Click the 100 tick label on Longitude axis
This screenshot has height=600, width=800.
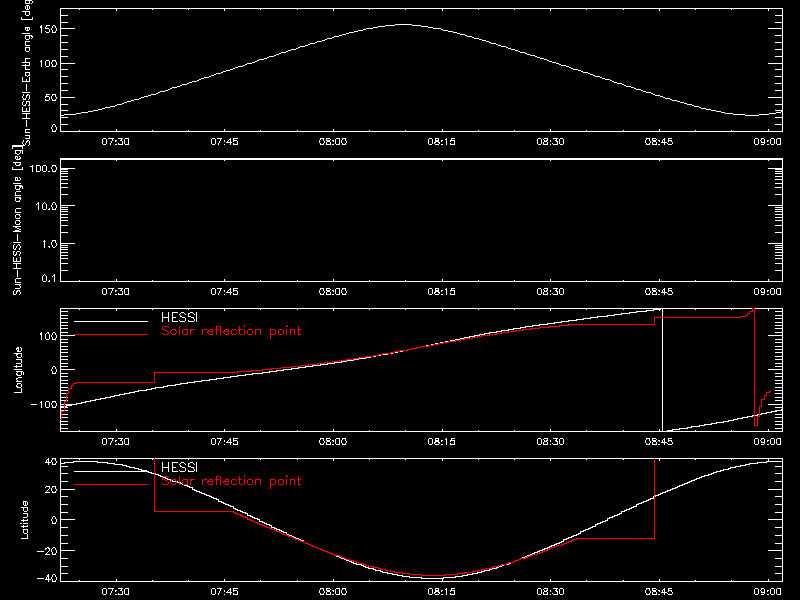pyautogui.click(x=47, y=336)
